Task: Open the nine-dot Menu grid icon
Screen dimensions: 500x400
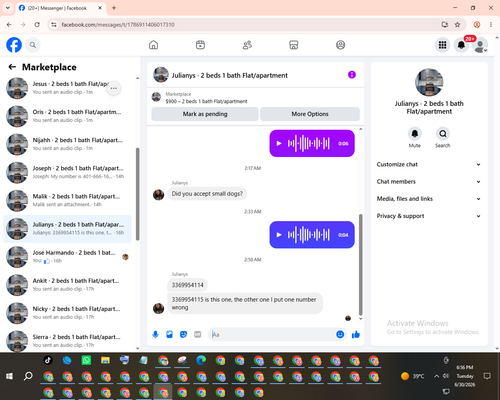Action: point(442,45)
